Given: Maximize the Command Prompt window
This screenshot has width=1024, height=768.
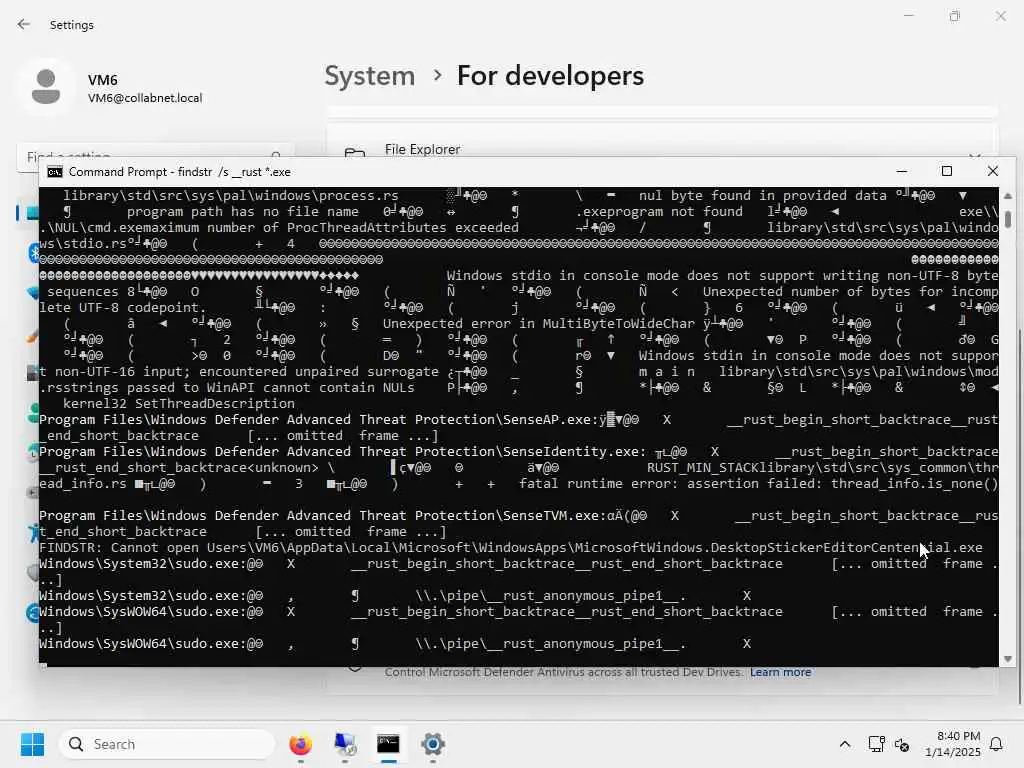Looking at the screenshot, I should 947,171.
